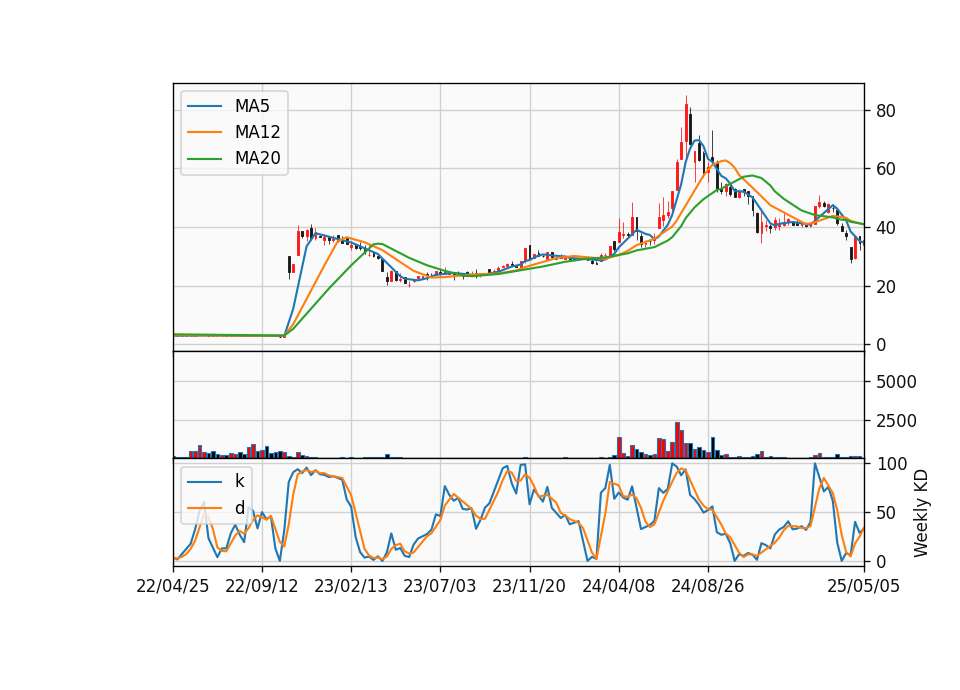
Task: Click the 24/04/08 date axis label
Action: pyautogui.click(x=618, y=586)
